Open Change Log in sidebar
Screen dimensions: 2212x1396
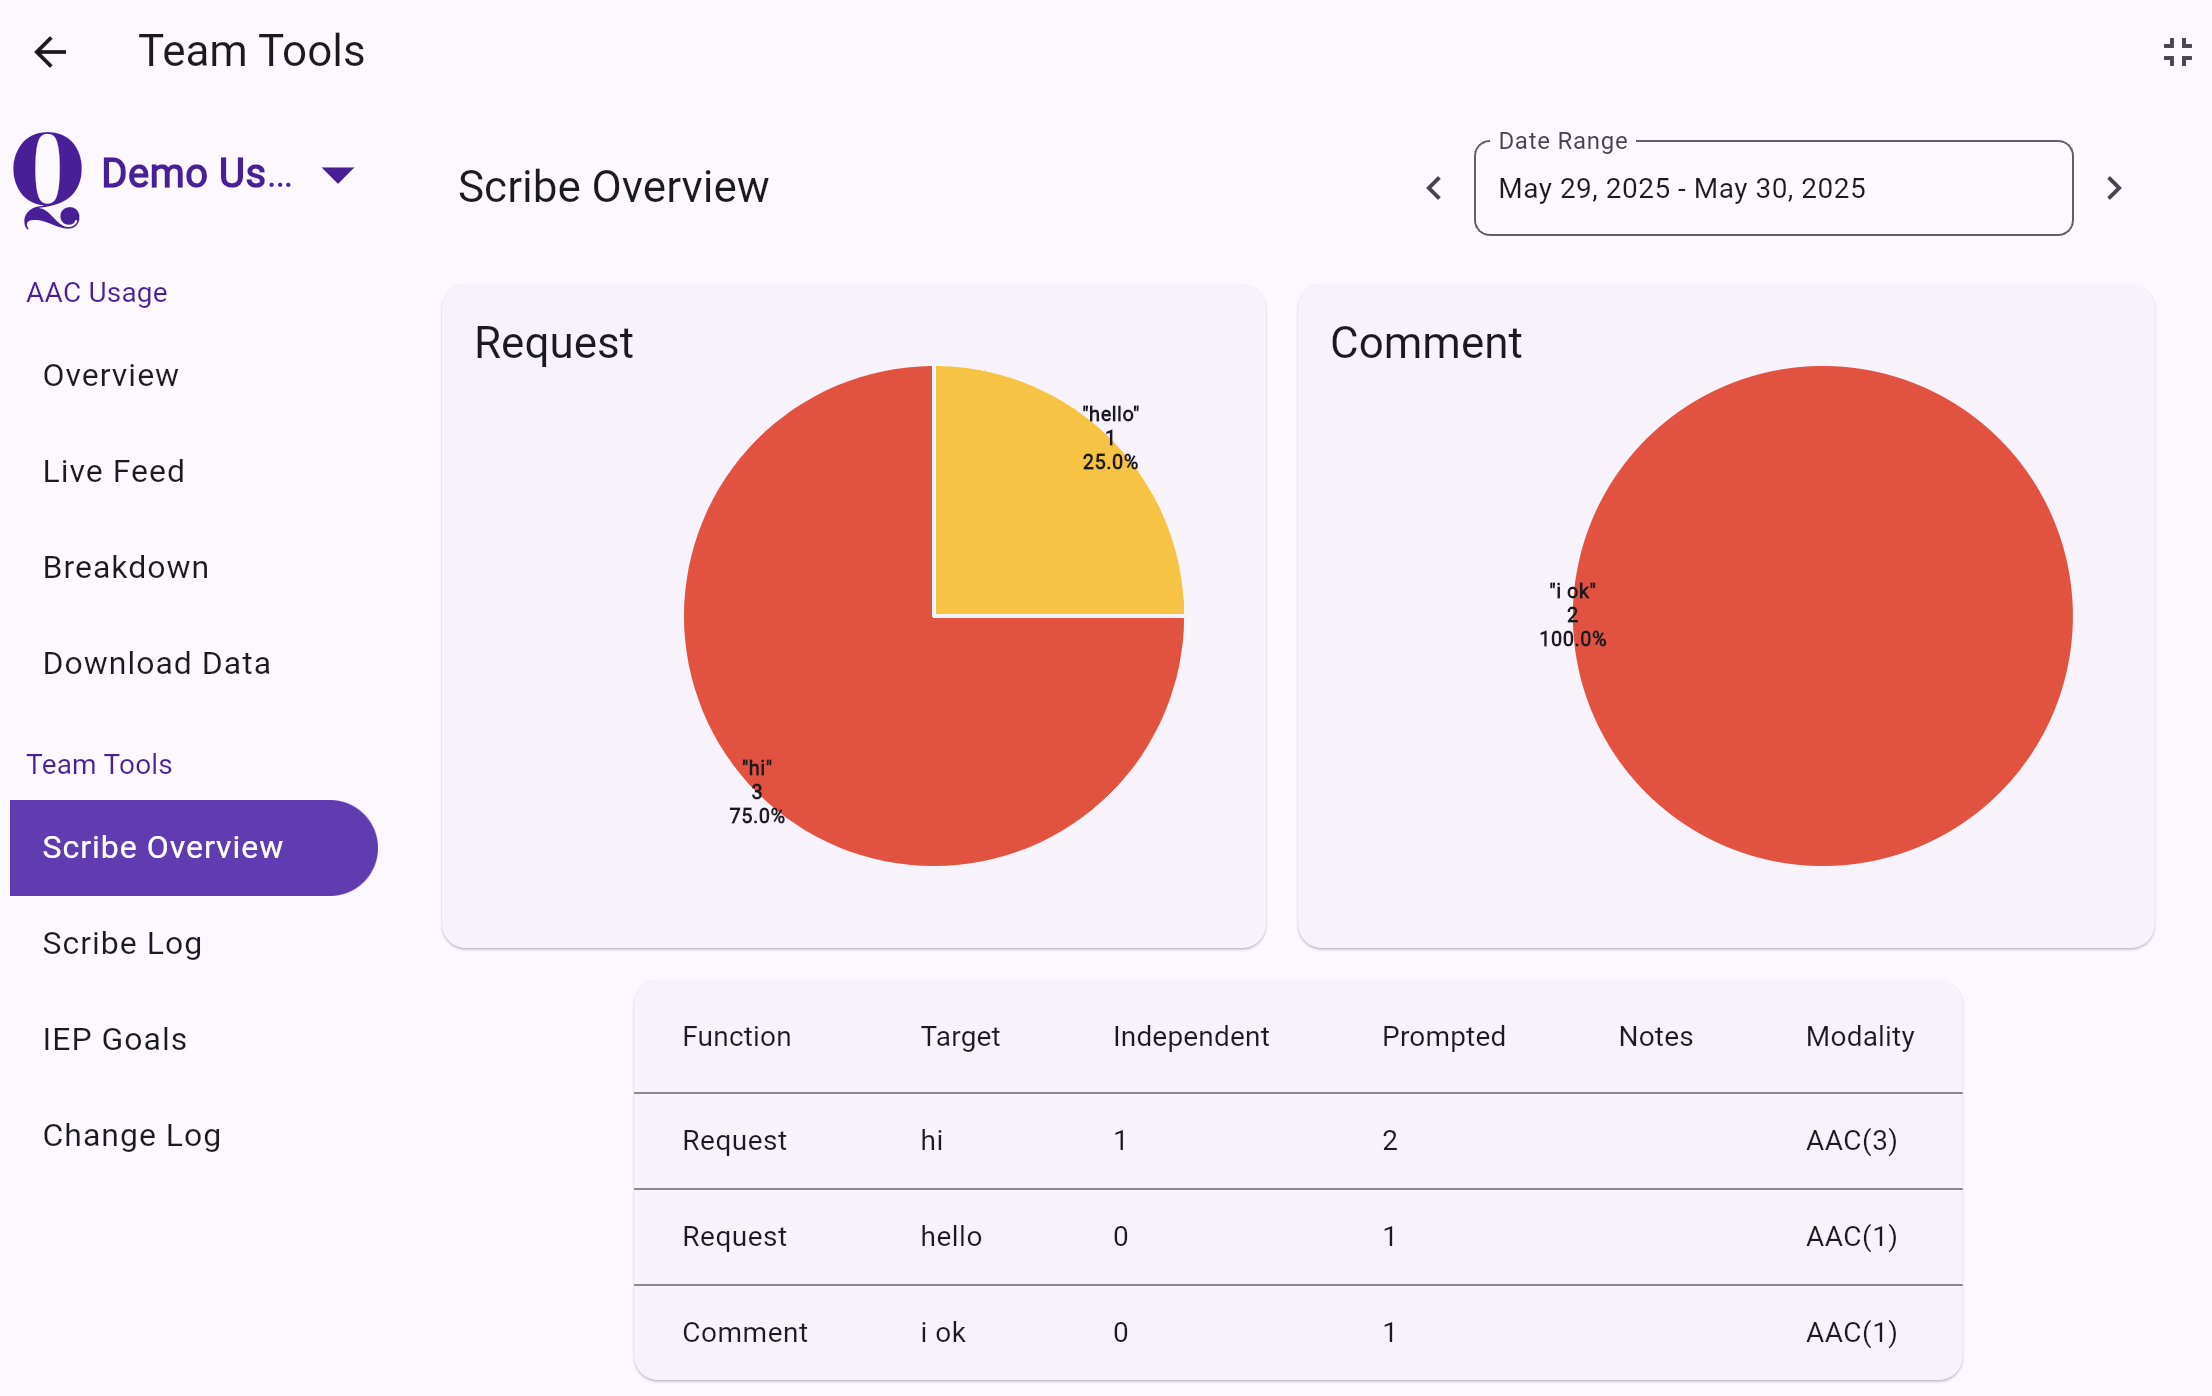132,1135
